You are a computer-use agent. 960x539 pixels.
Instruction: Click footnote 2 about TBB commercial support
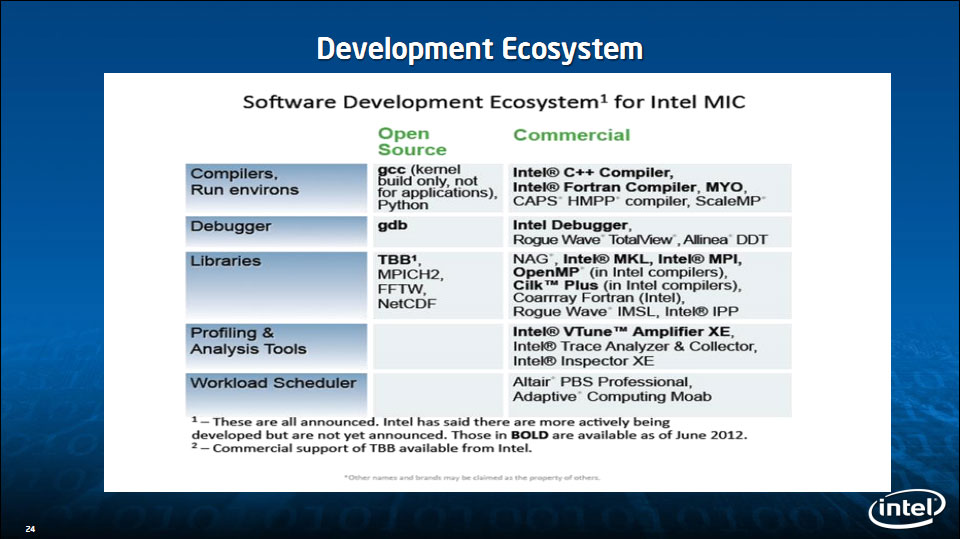361,448
